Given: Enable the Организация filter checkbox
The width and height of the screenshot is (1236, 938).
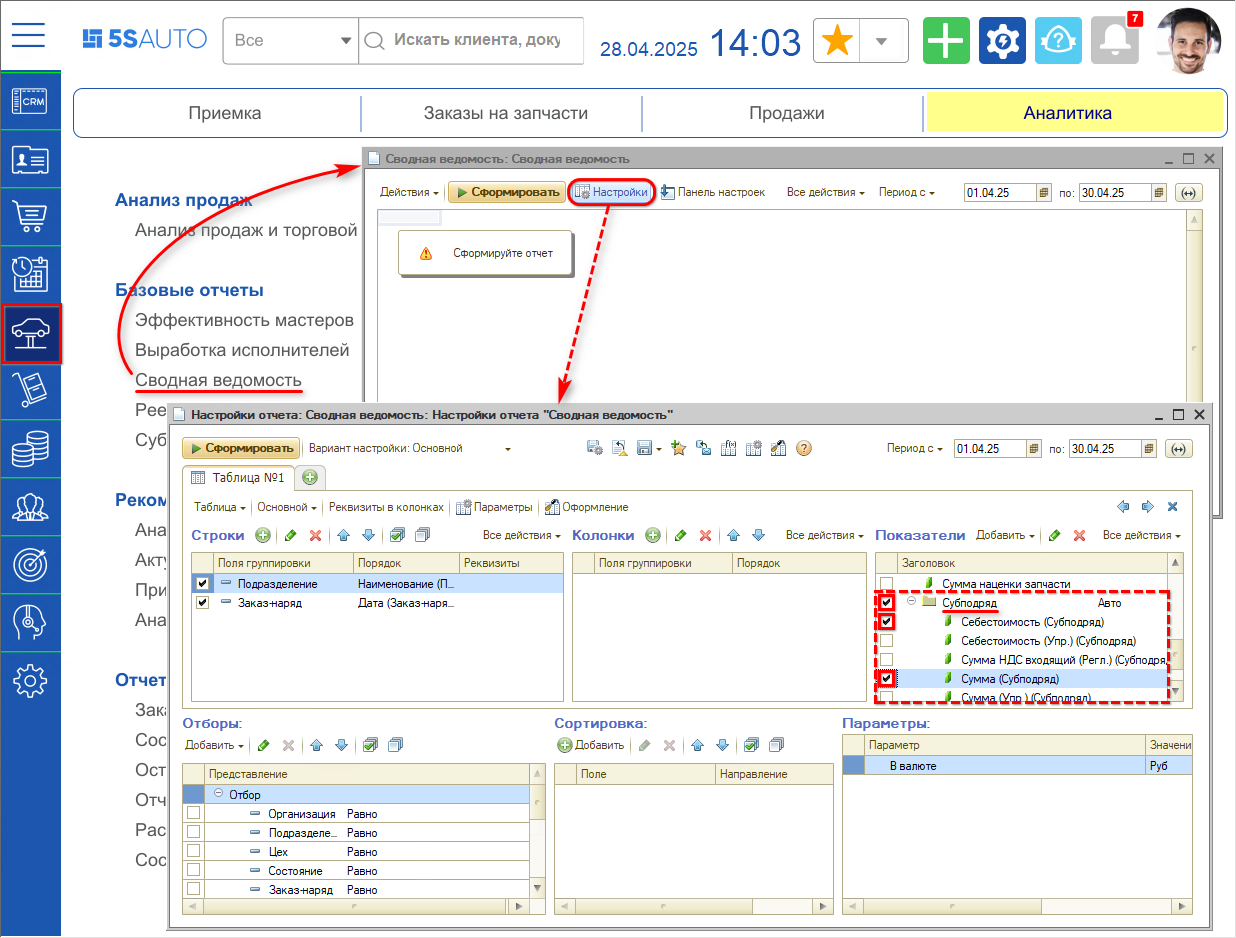Looking at the screenshot, I should [x=193, y=814].
